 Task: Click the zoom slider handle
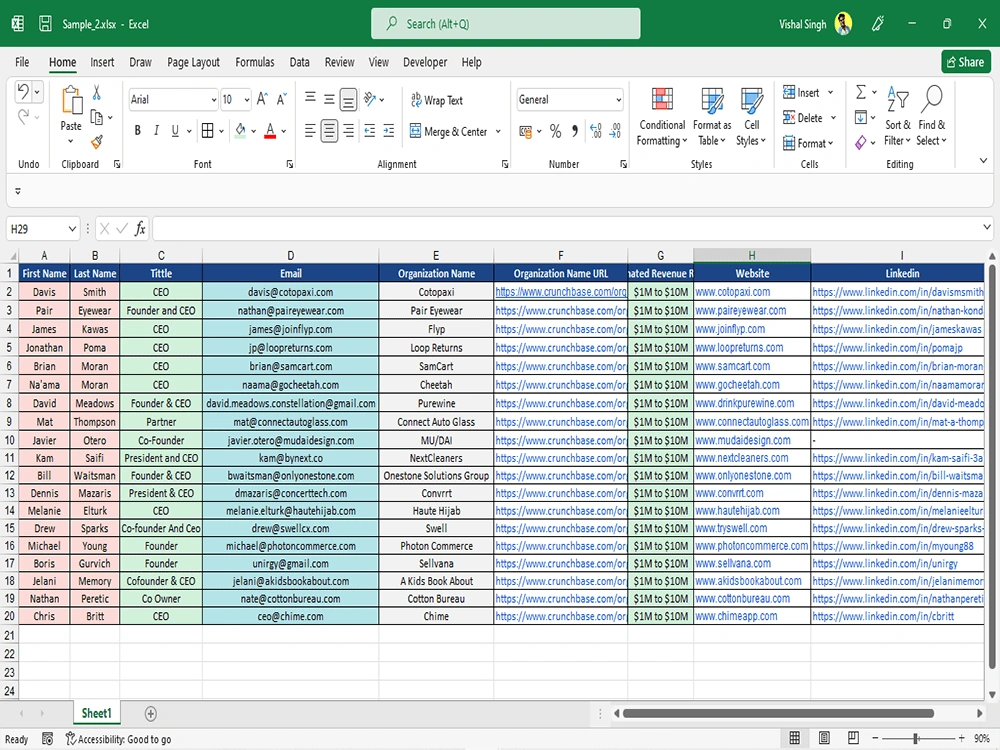pyautogui.click(x=916, y=739)
